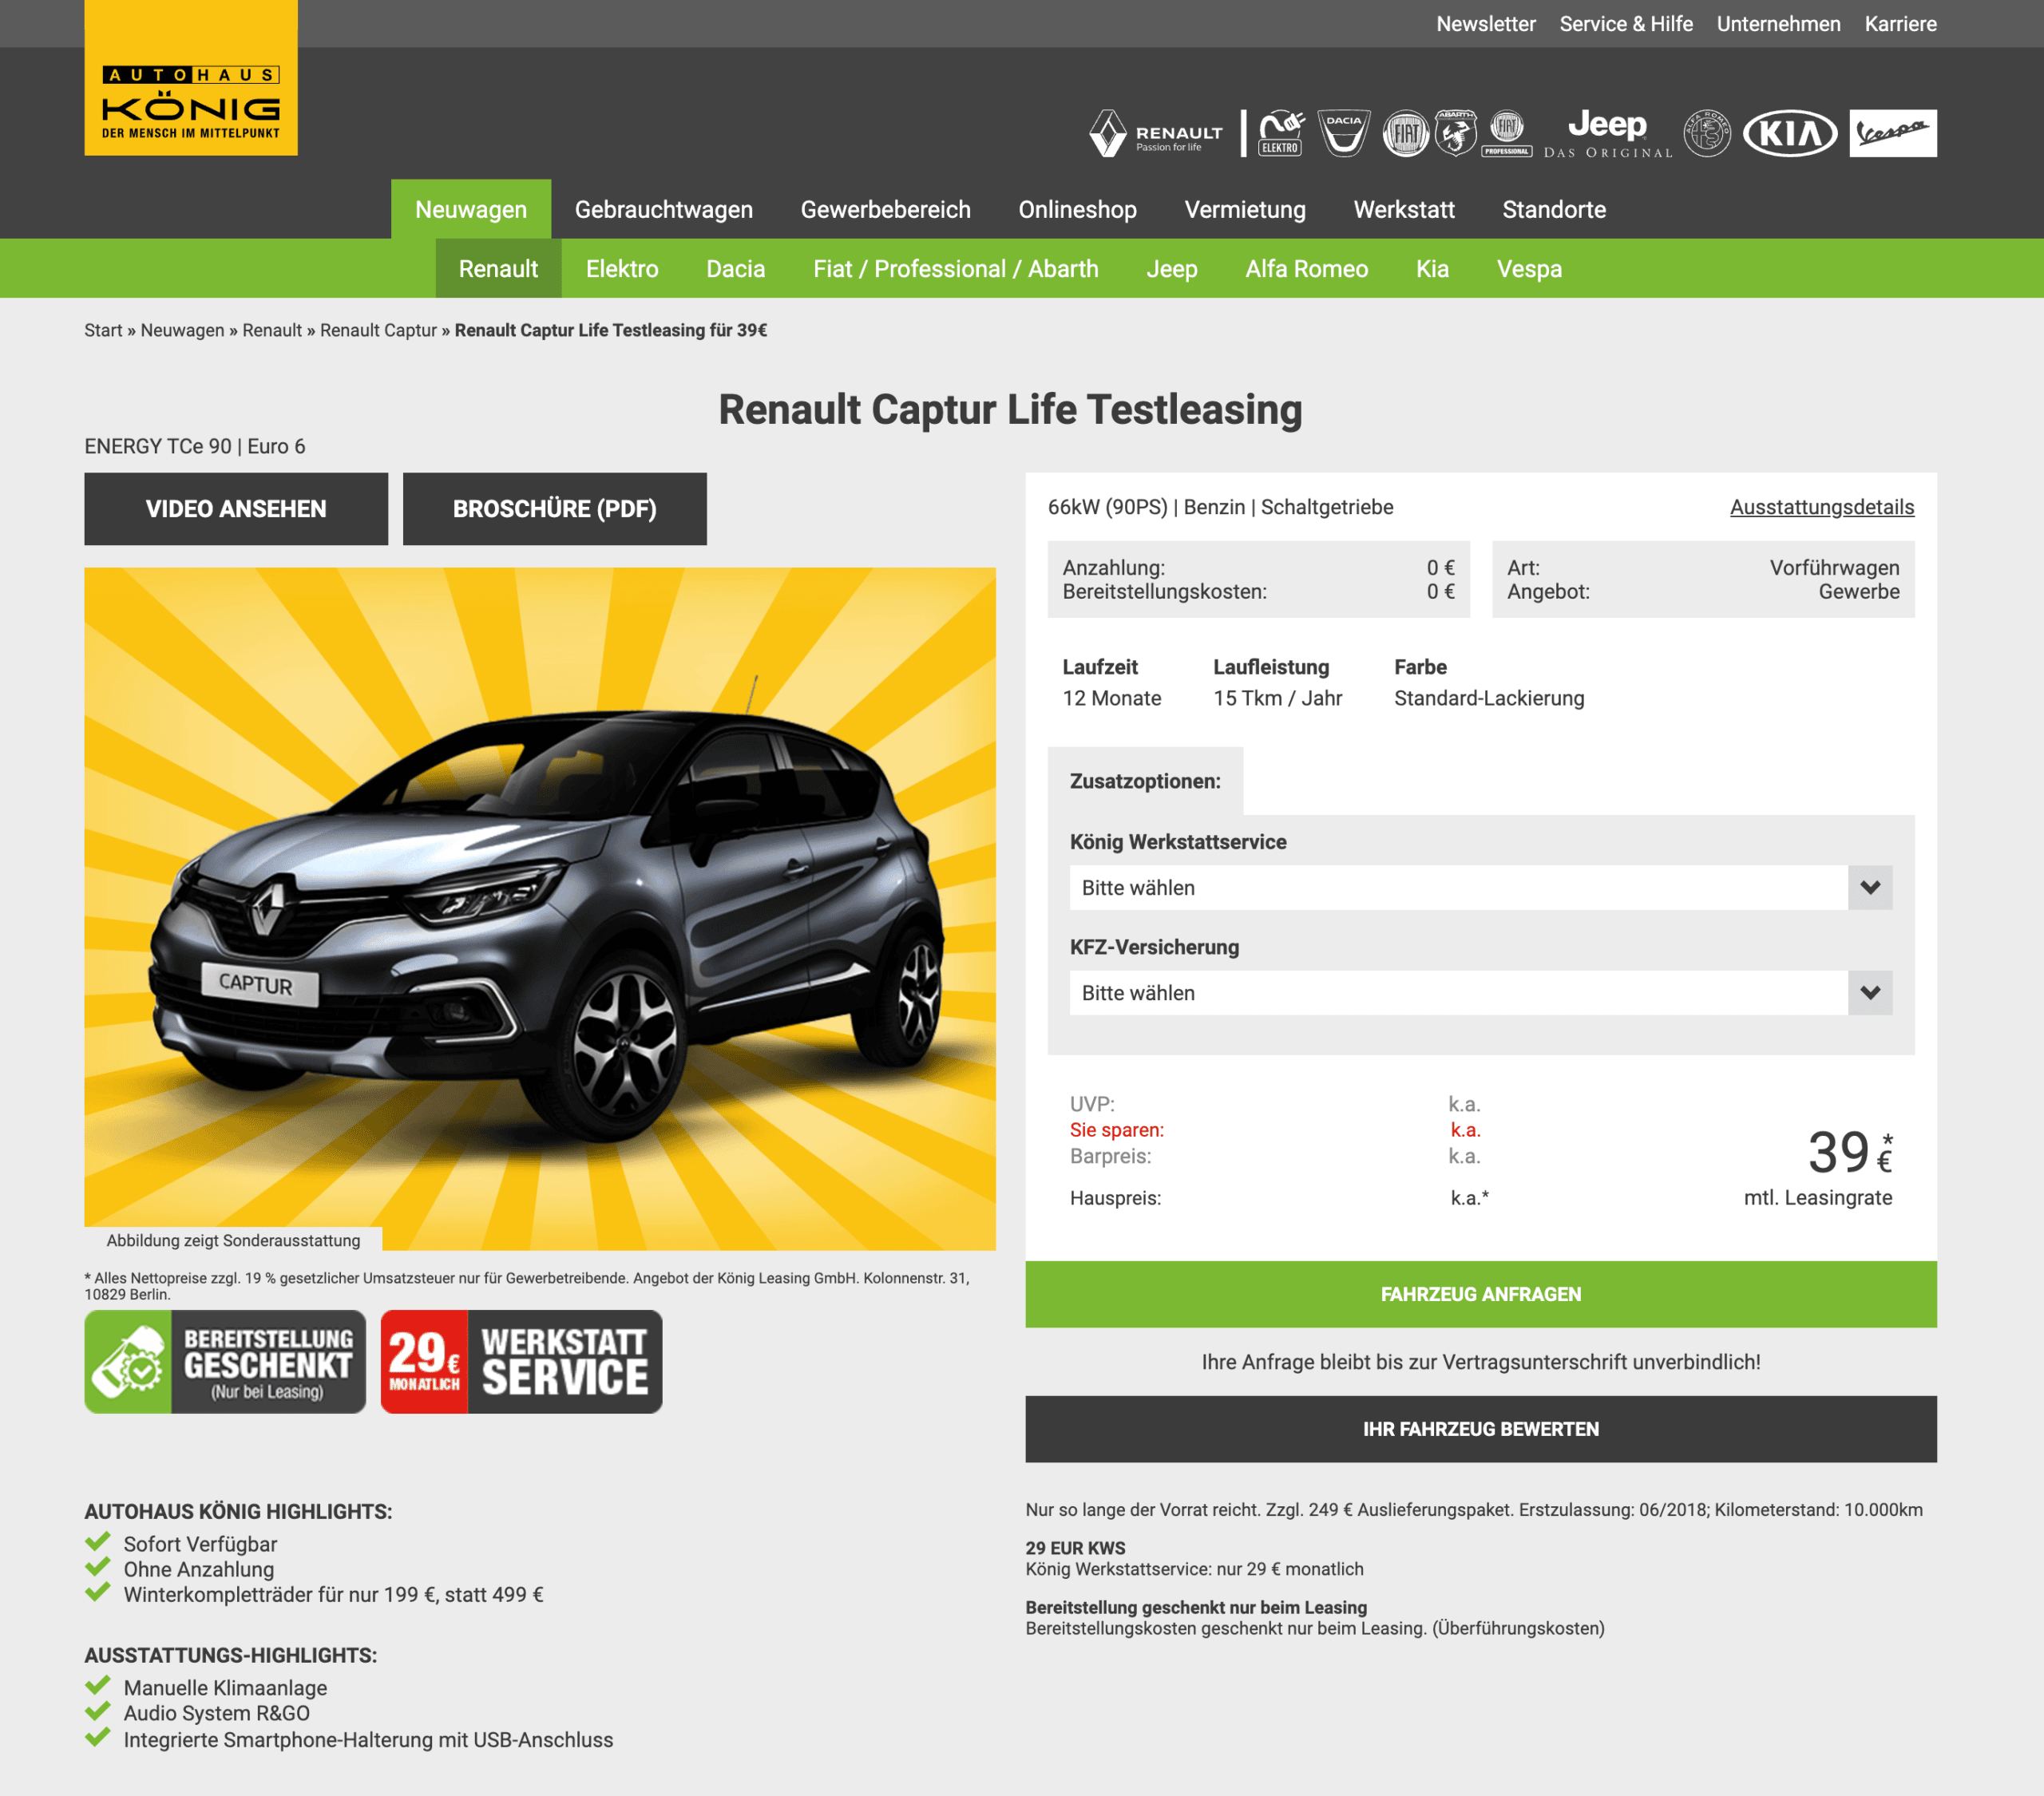Select Vespa in green submenu

click(1528, 268)
